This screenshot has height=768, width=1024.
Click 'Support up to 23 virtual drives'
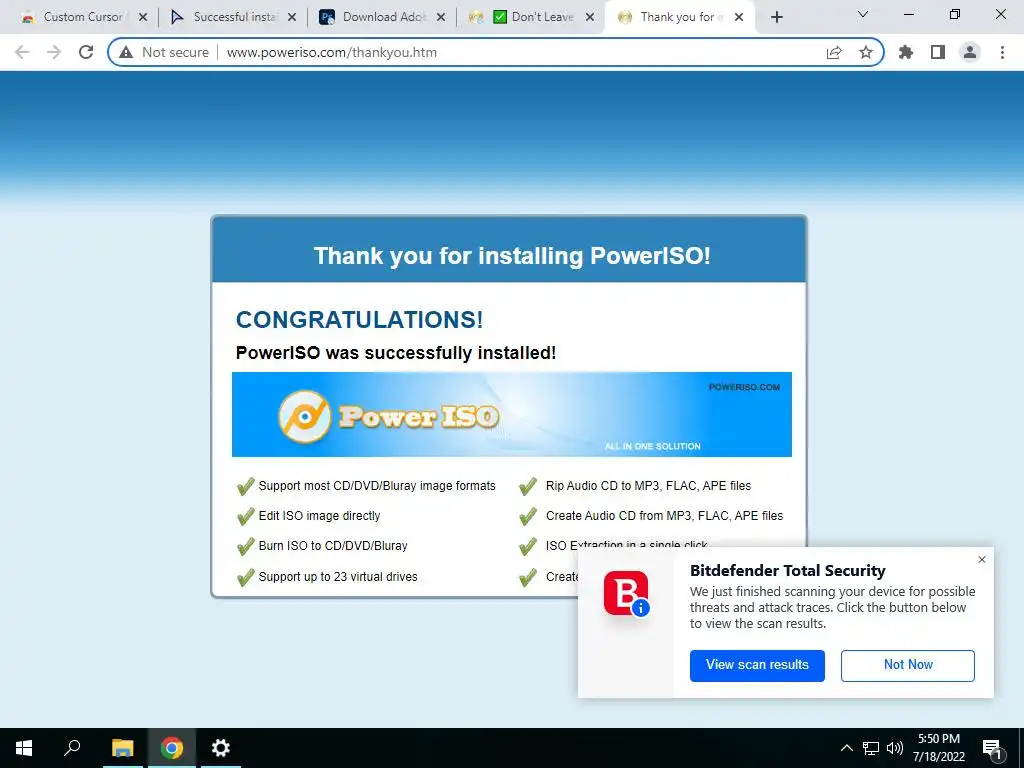338,577
